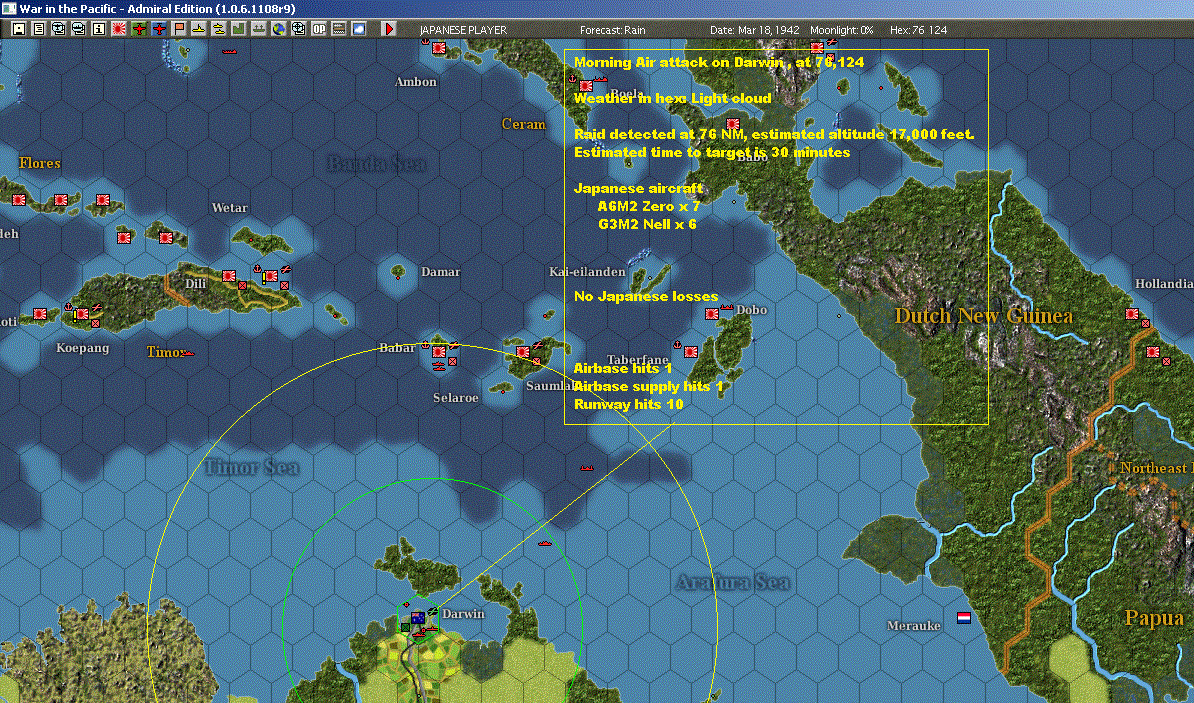Open the weather cloud toolbar icon
Screen dimensions: 1194x703
(359, 29)
